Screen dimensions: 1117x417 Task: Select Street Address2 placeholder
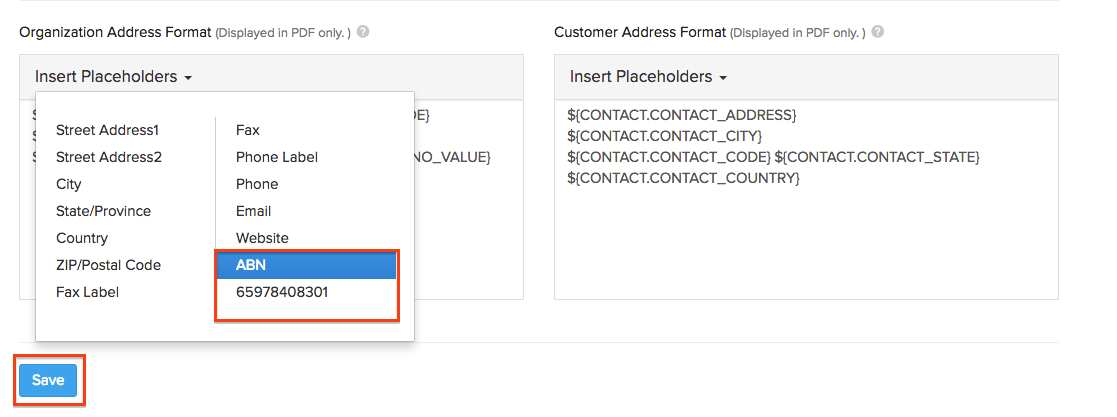108,157
